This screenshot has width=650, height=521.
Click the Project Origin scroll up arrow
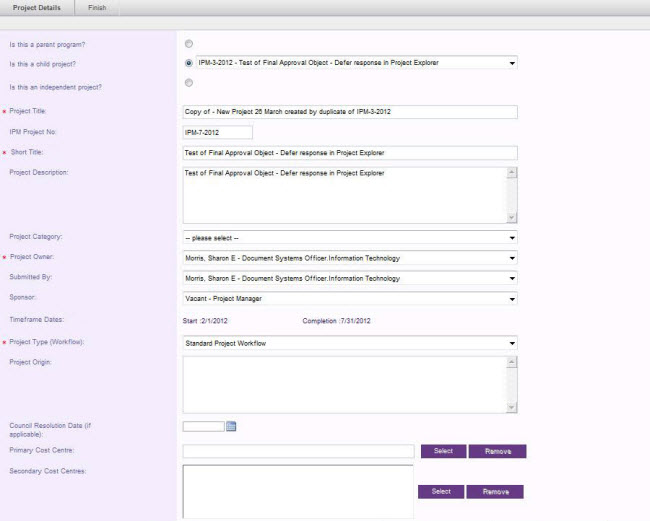[x=512, y=362]
